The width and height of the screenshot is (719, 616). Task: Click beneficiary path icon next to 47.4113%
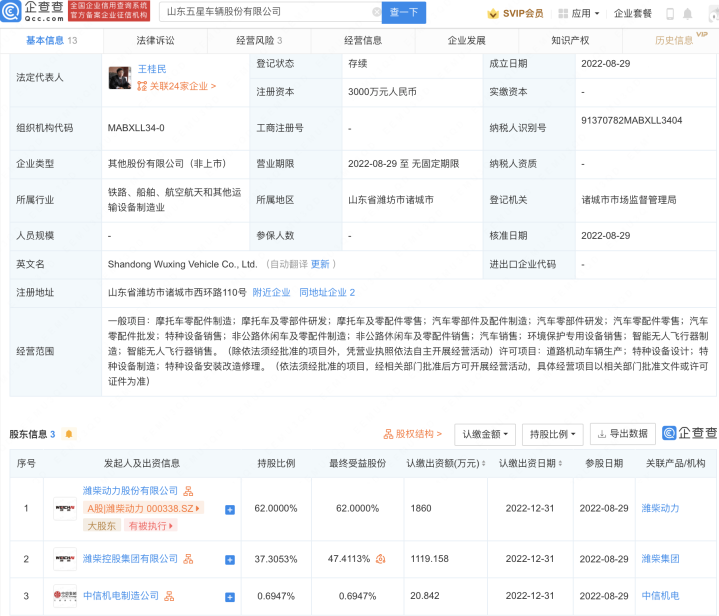(381, 559)
